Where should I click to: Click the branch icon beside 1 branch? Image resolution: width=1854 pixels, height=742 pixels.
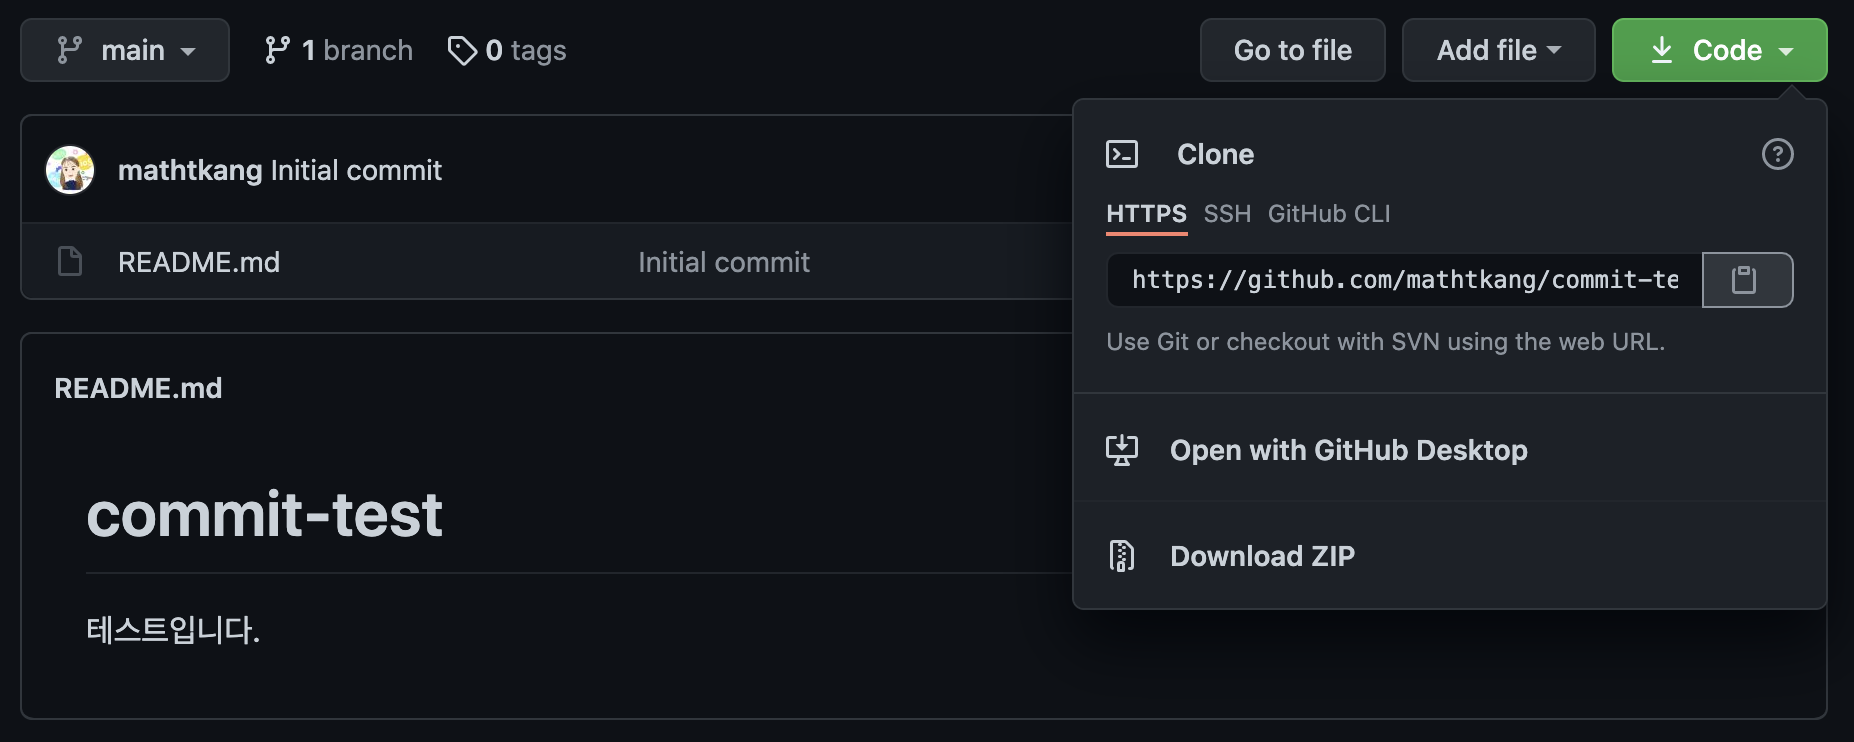[x=277, y=50]
